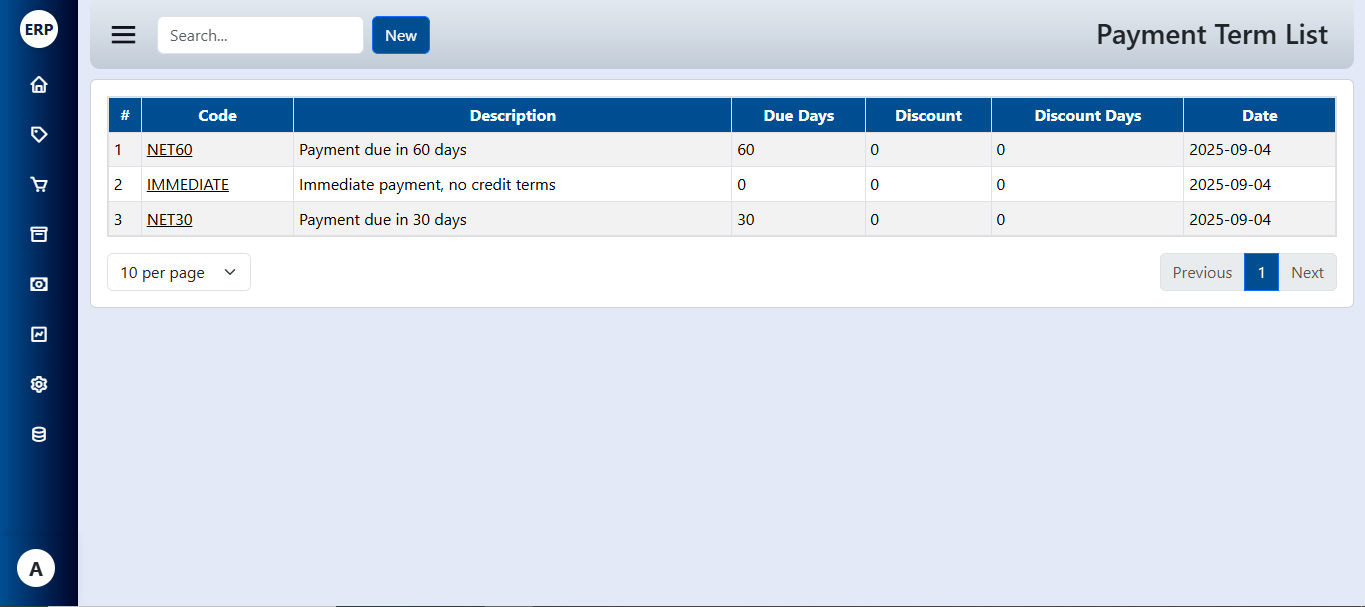
Task: Open the settings gear sidebar icon
Action: pyautogui.click(x=39, y=384)
